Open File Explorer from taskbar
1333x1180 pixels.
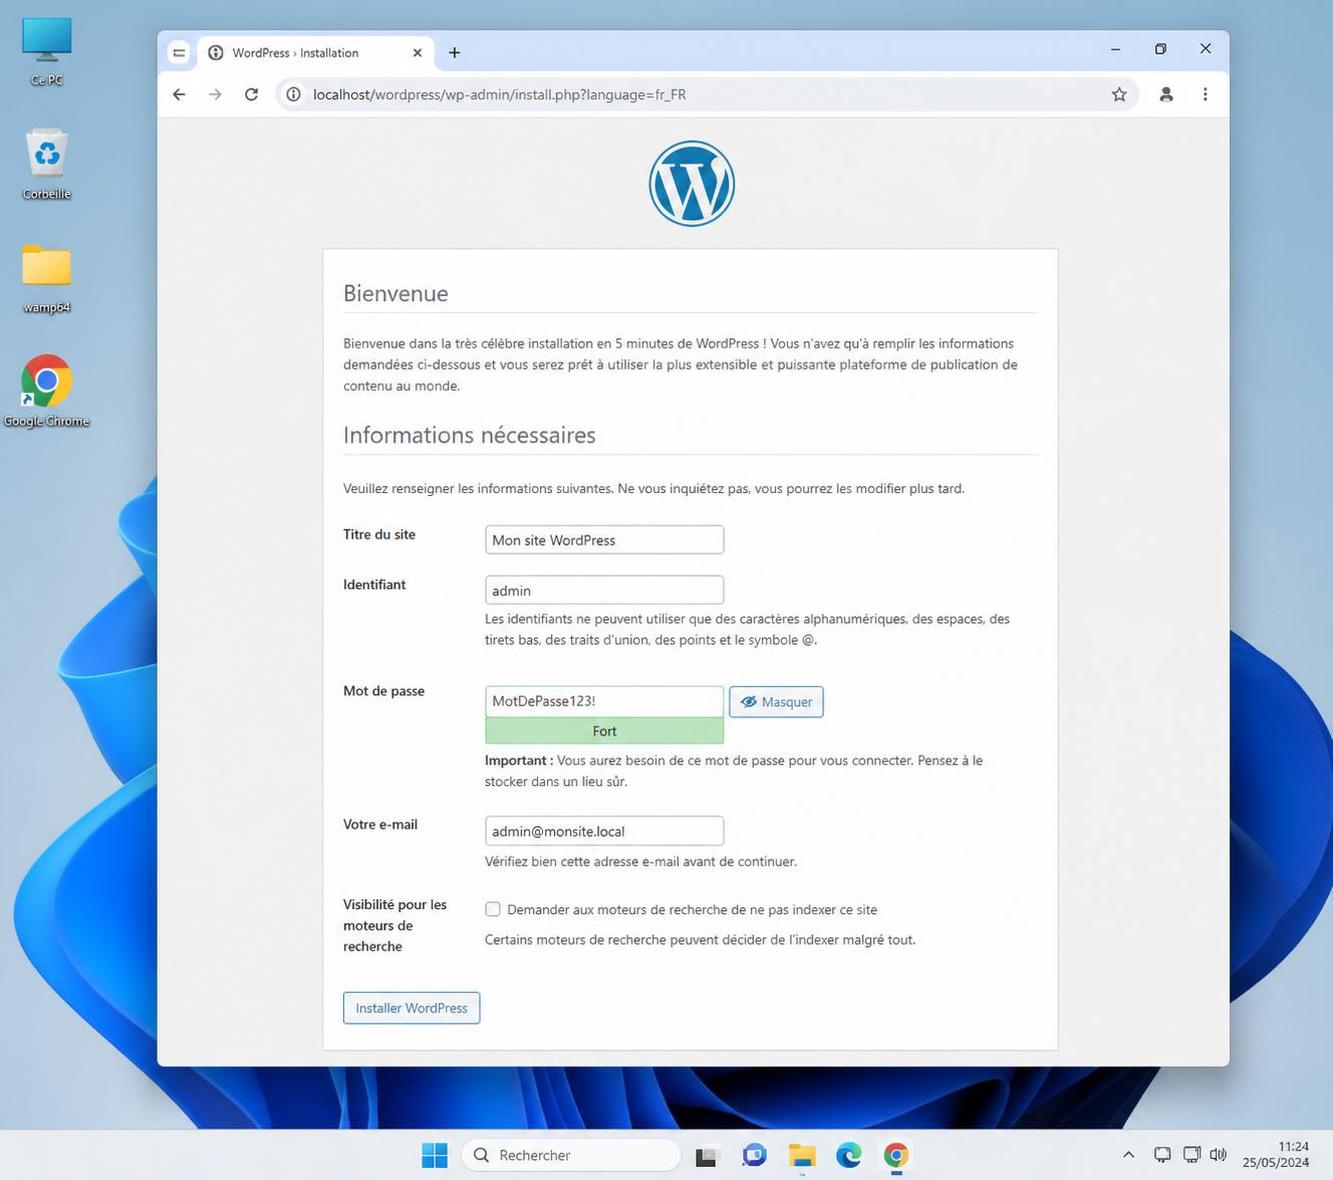coord(802,1155)
